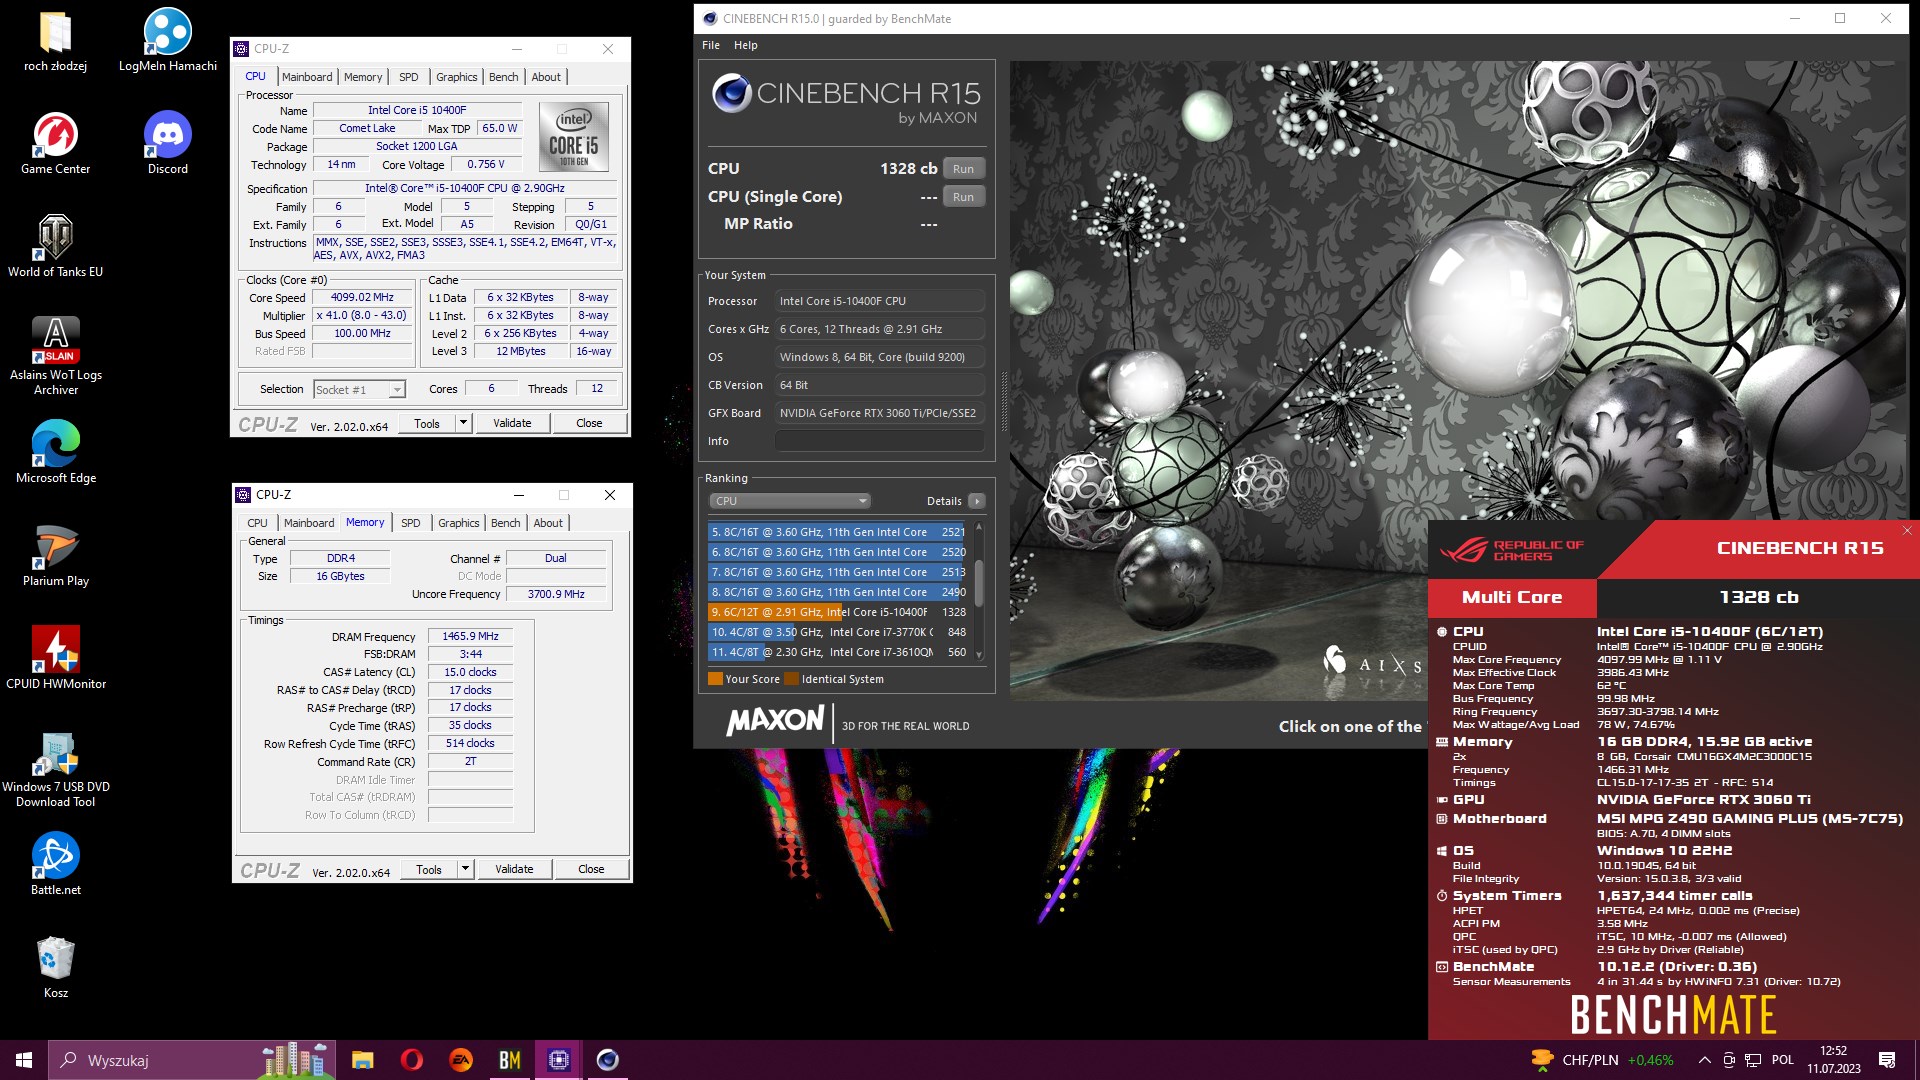Open Cinebench File menu

(x=711, y=45)
